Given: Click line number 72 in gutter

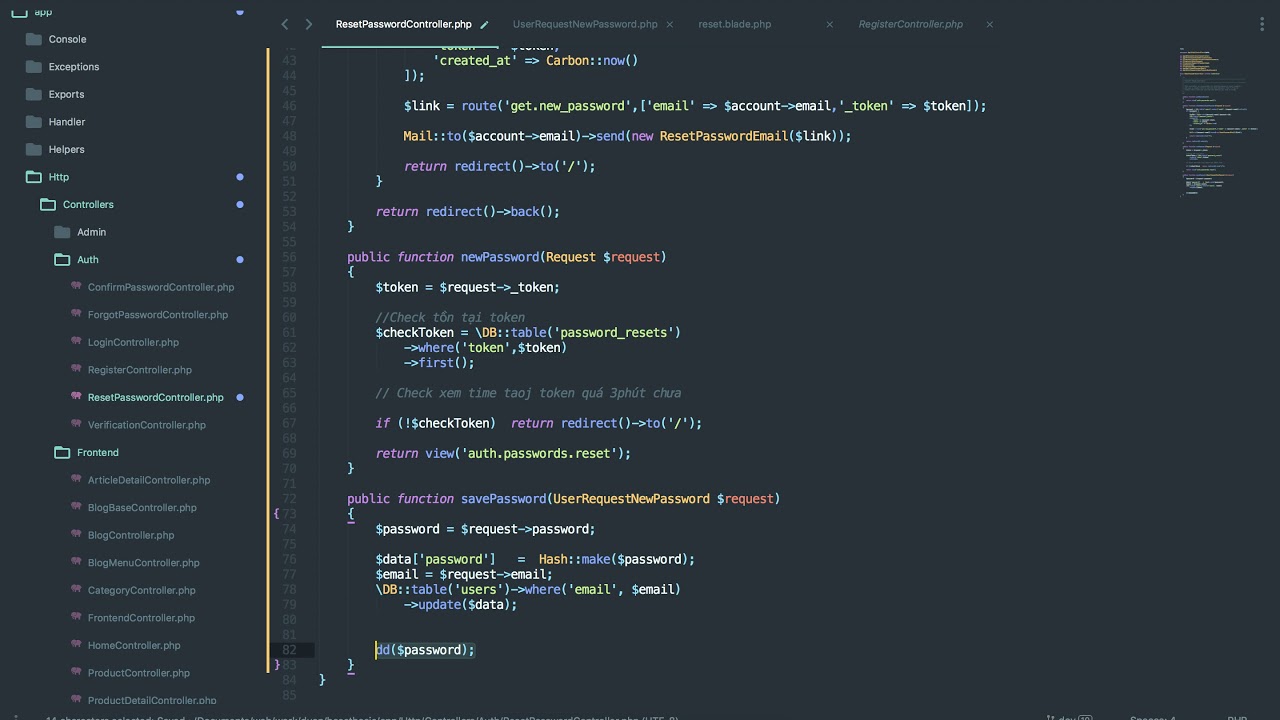Looking at the screenshot, I should click(290, 498).
